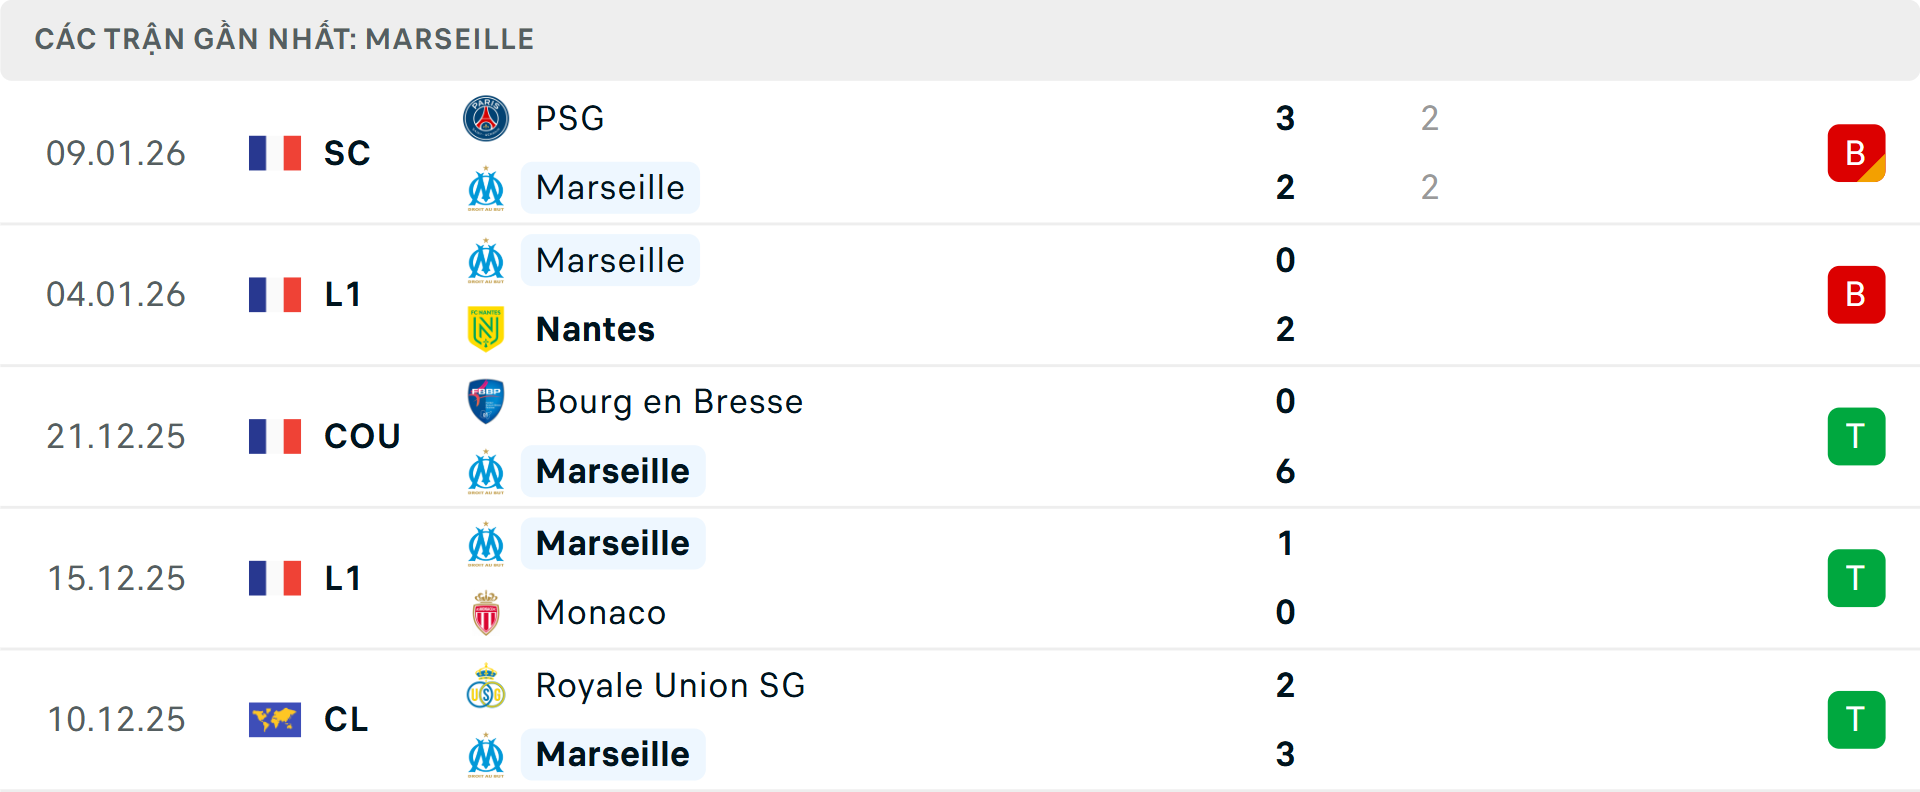Toggle the green T badge for Monaco match
The width and height of the screenshot is (1920, 792).
(1857, 578)
